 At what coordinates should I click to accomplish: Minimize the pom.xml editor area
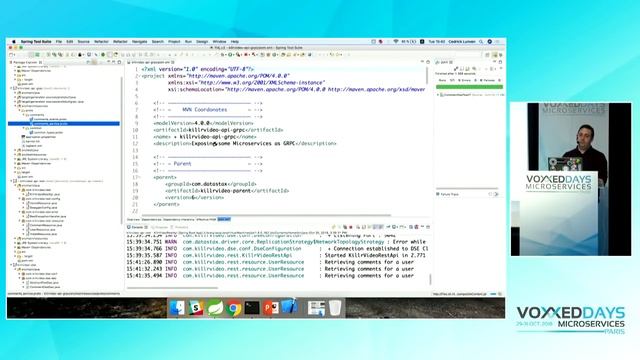pyautogui.click(x=422, y=62)
